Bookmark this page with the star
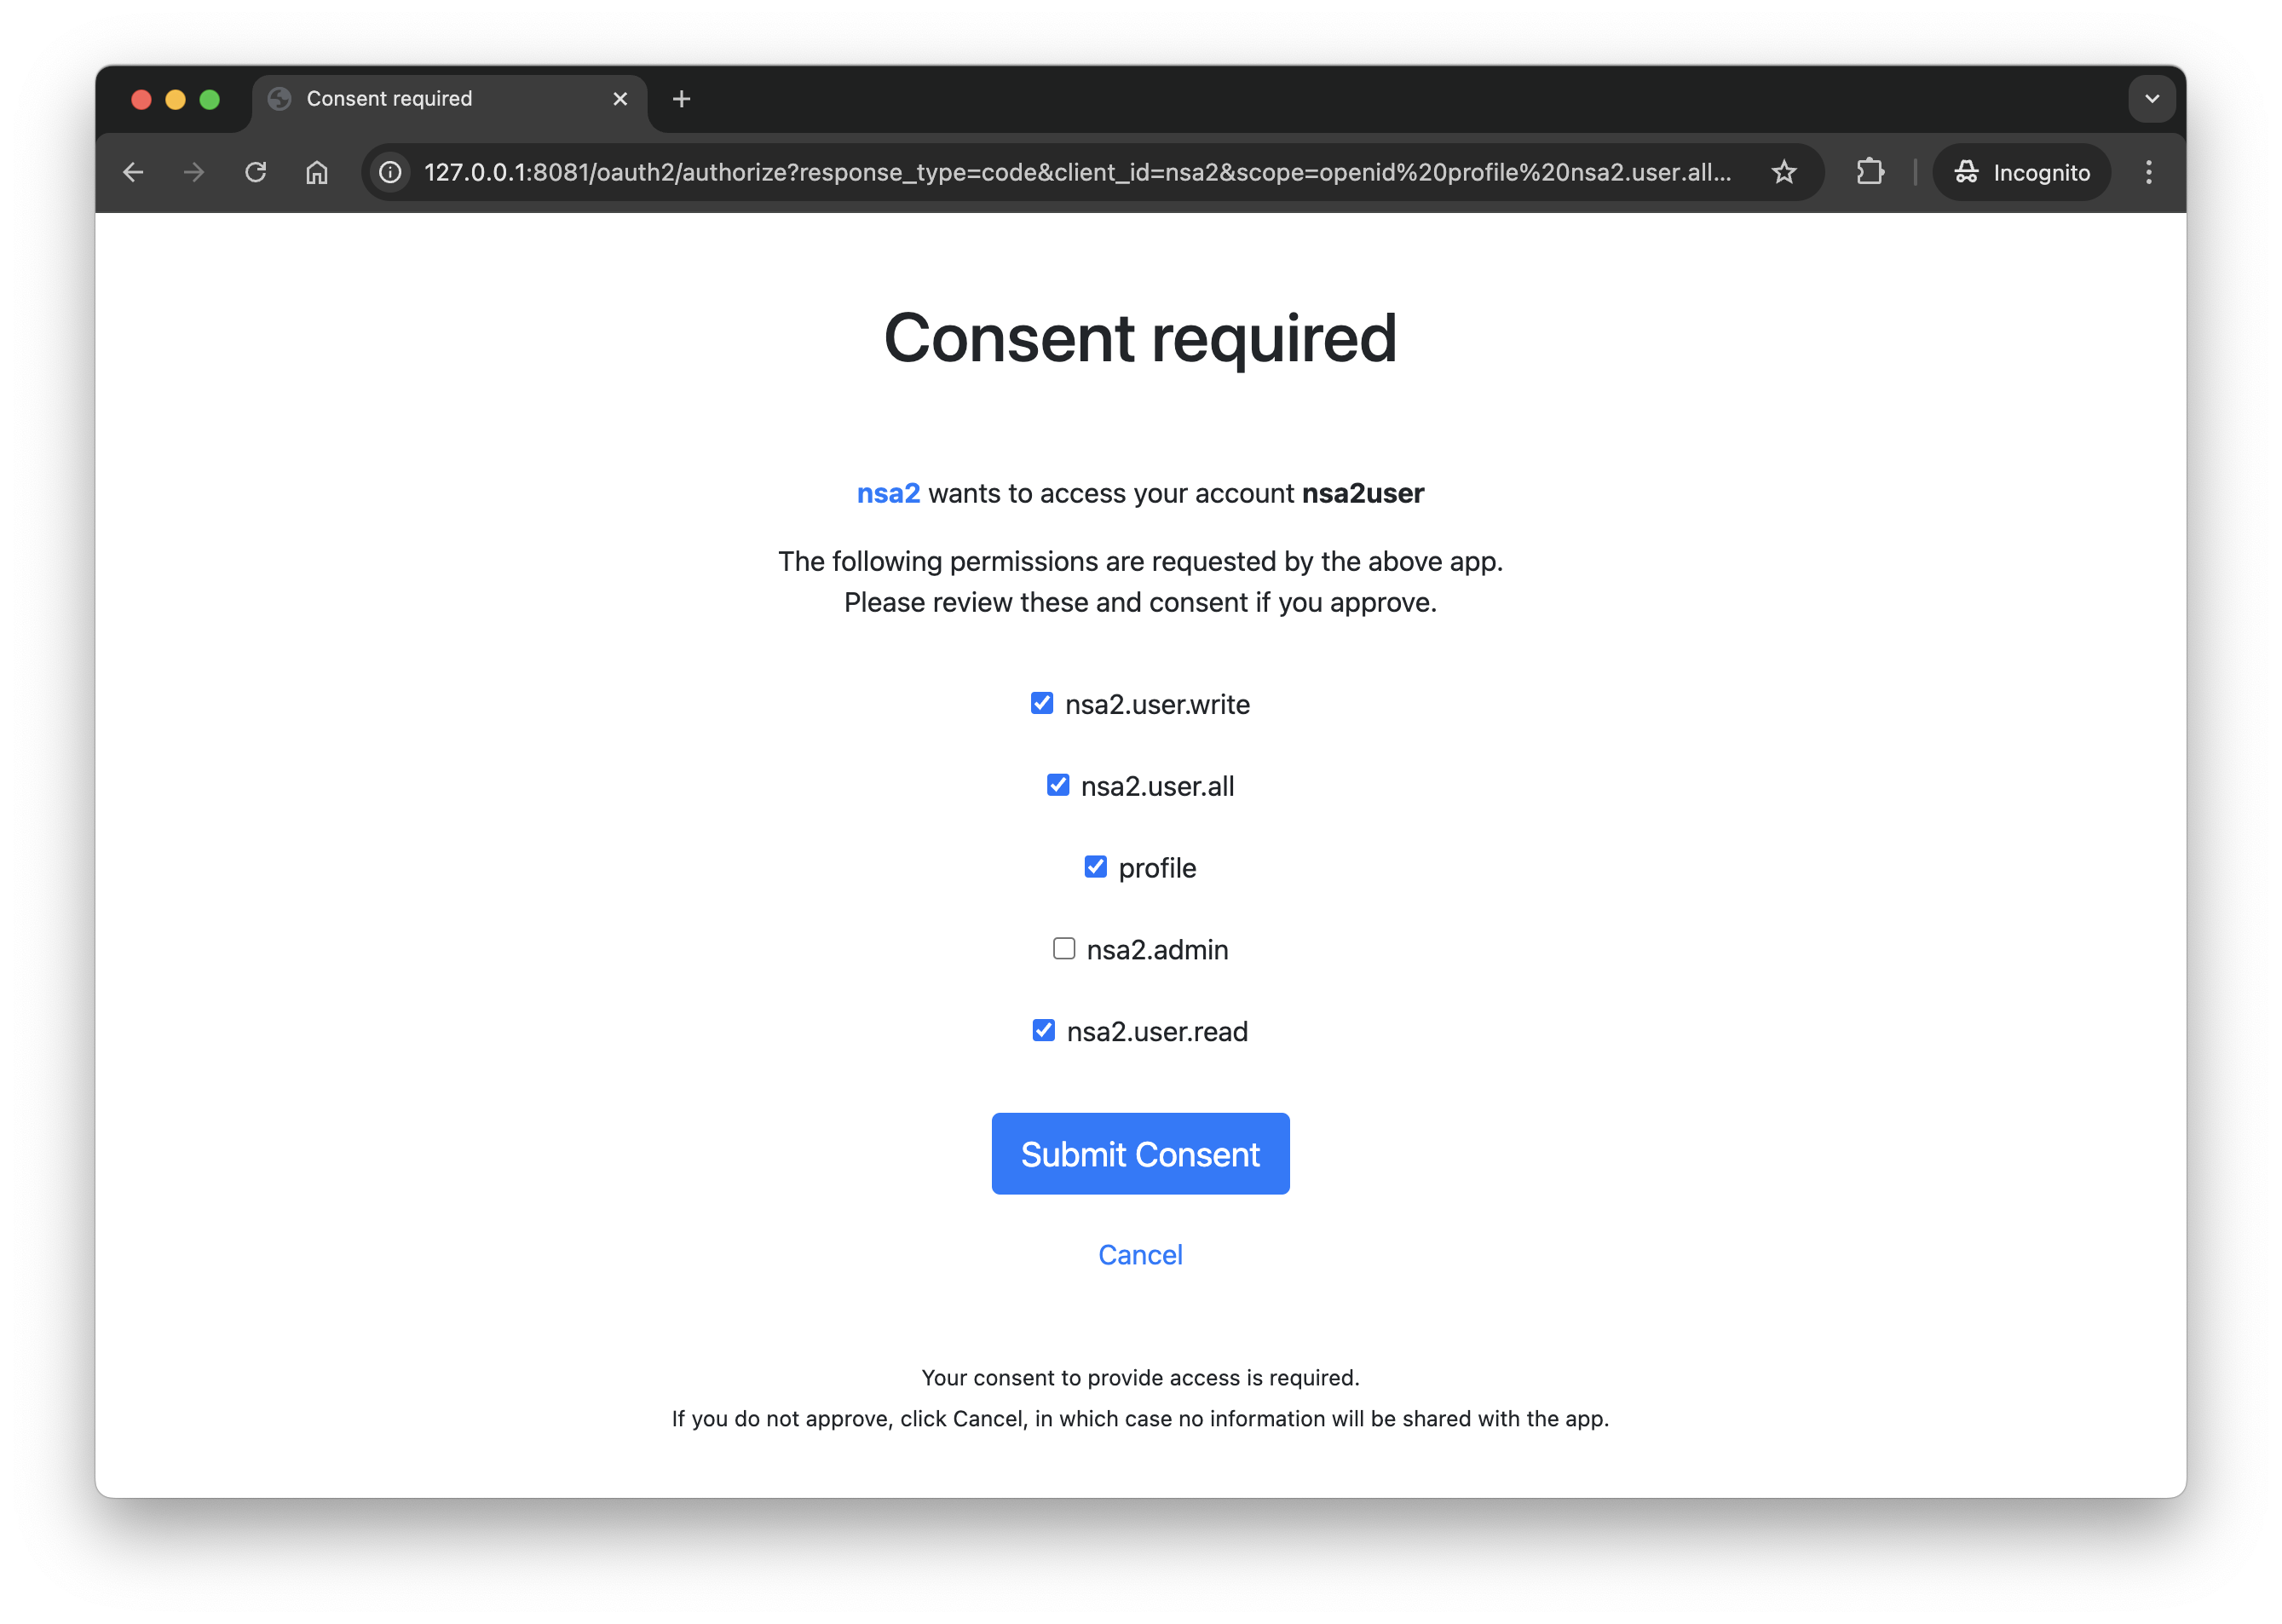2282x1624 pixels. click(1783, 172)
